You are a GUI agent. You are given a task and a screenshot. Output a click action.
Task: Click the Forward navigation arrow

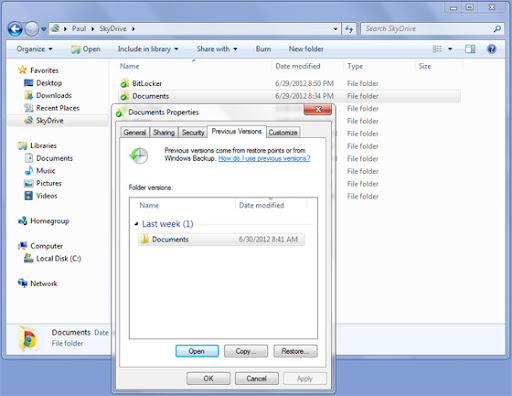pyautogui.click(x=32, y=29)
